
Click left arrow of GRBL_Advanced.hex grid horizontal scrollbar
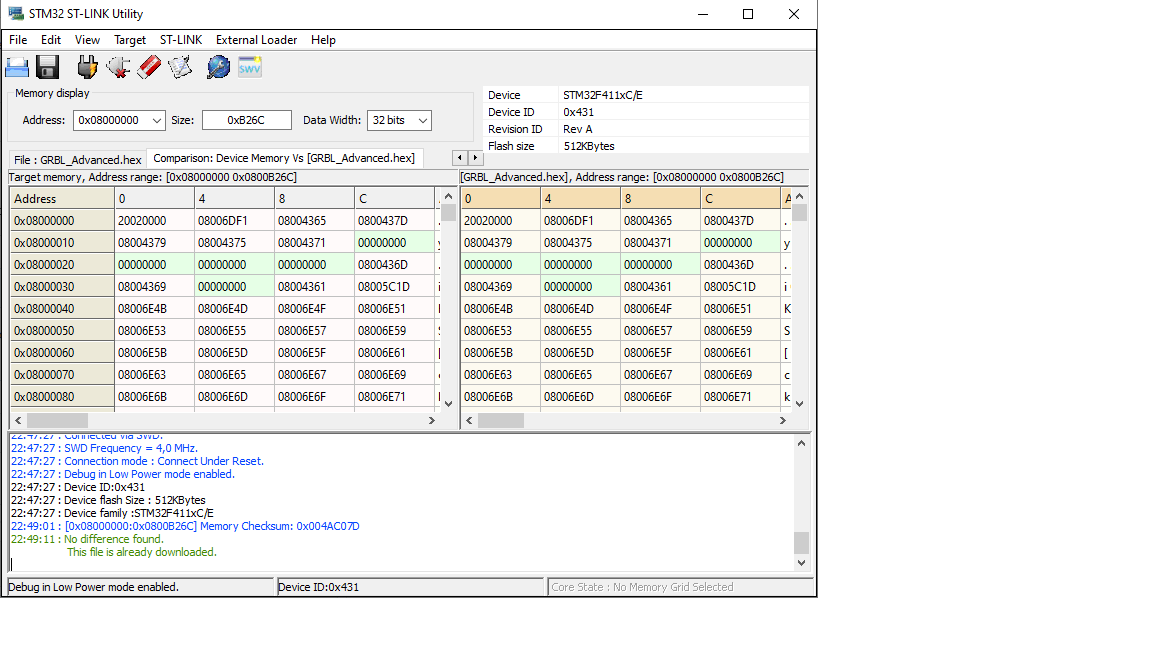(469, 420)
